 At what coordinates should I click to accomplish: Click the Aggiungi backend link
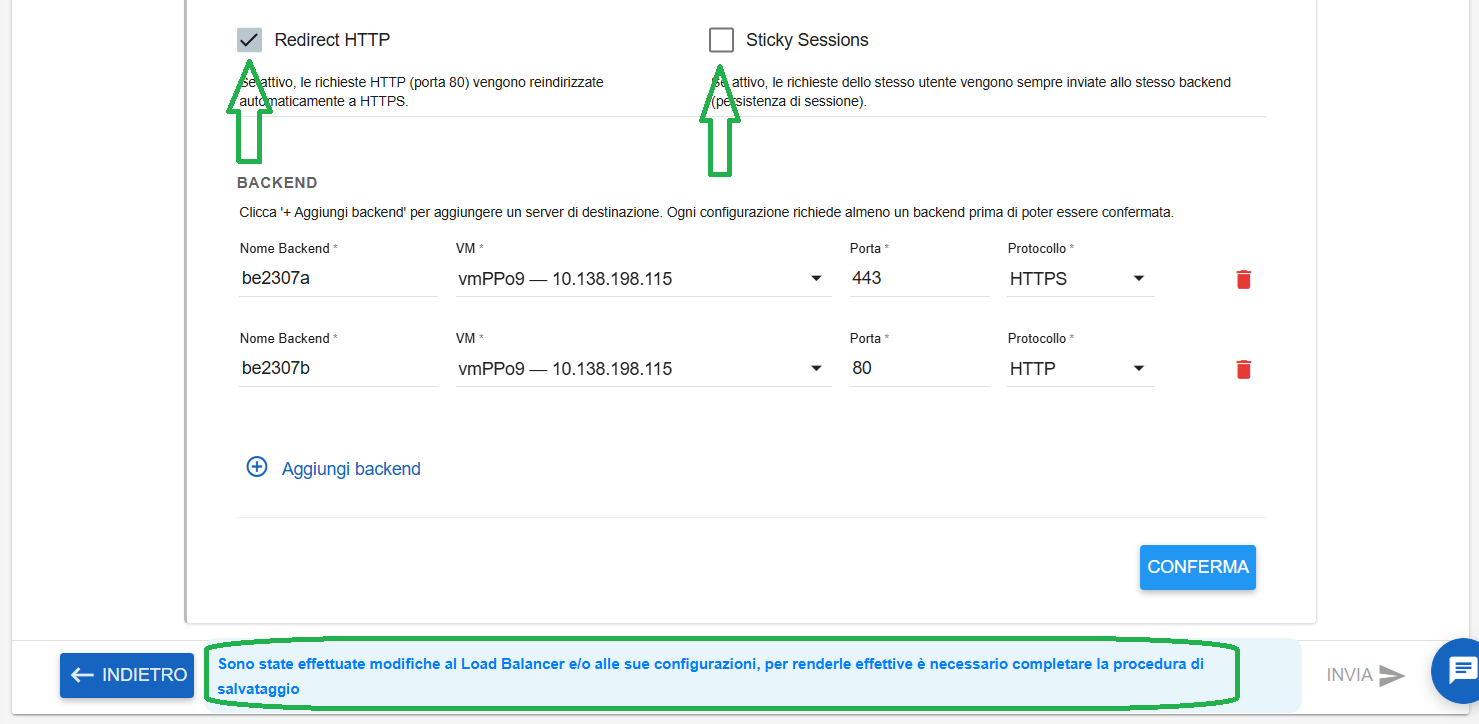[351, 469]
